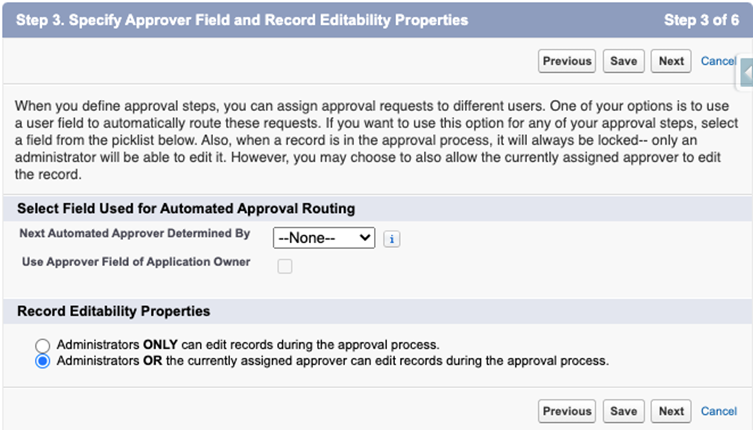This screenshot has width=753, height=430.
Task: Select the Administrators ONLY radio button
Action: (x=43, y=344)
